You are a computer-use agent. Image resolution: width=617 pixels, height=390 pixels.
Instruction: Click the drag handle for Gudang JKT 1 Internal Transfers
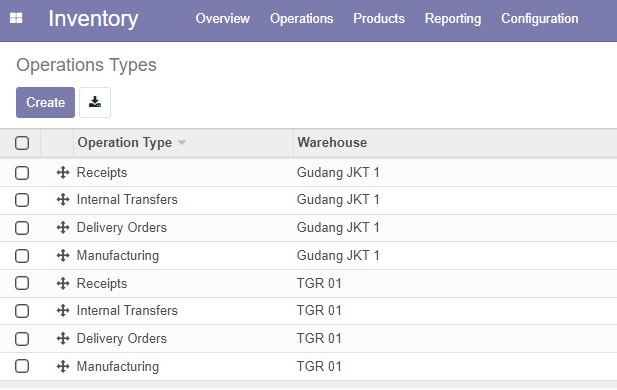coord(63,200)
